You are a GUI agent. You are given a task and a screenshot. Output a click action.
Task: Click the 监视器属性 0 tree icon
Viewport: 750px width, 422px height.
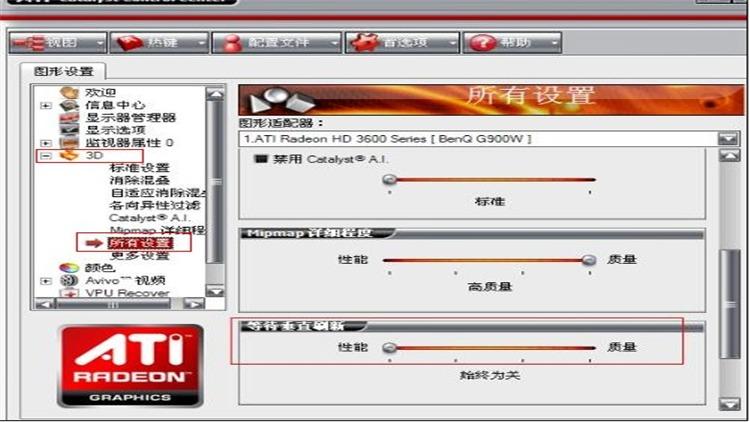pyautogui.click(x=69, y=143)
